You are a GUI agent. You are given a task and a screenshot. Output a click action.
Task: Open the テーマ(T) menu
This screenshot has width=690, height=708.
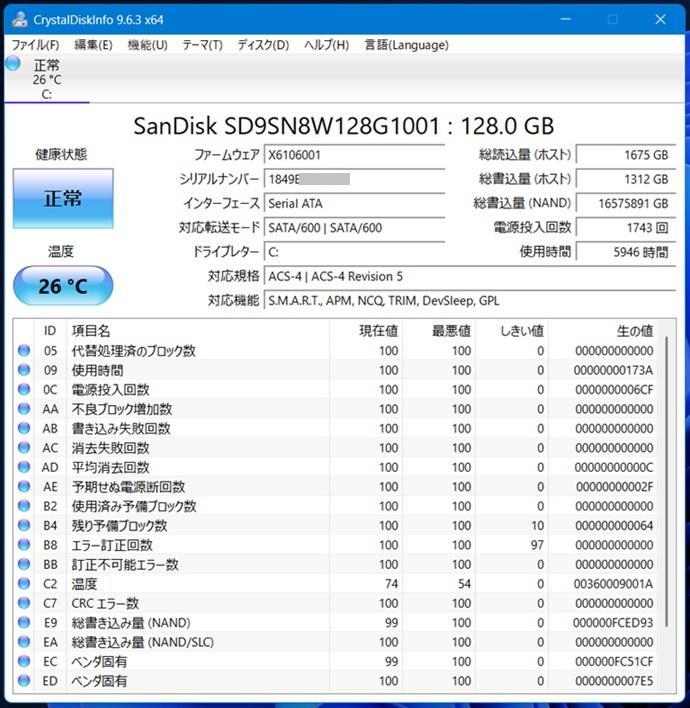(202, 45)
